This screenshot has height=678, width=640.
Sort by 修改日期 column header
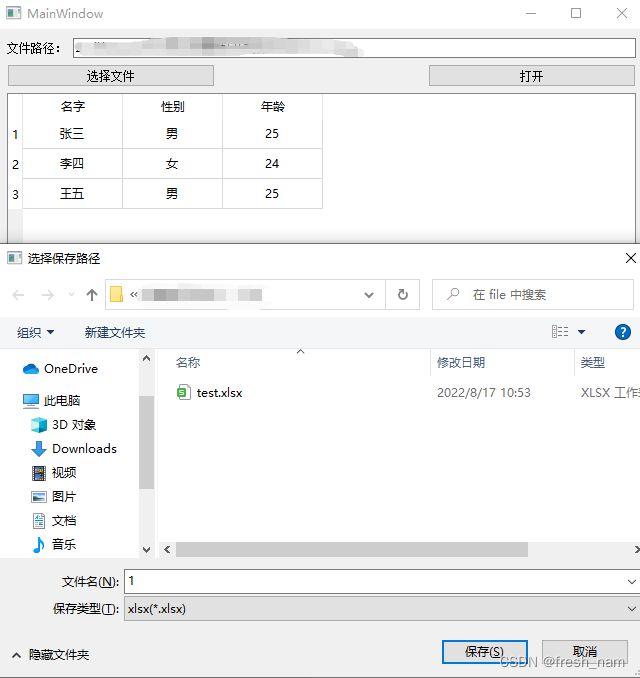tap(461, 362)
